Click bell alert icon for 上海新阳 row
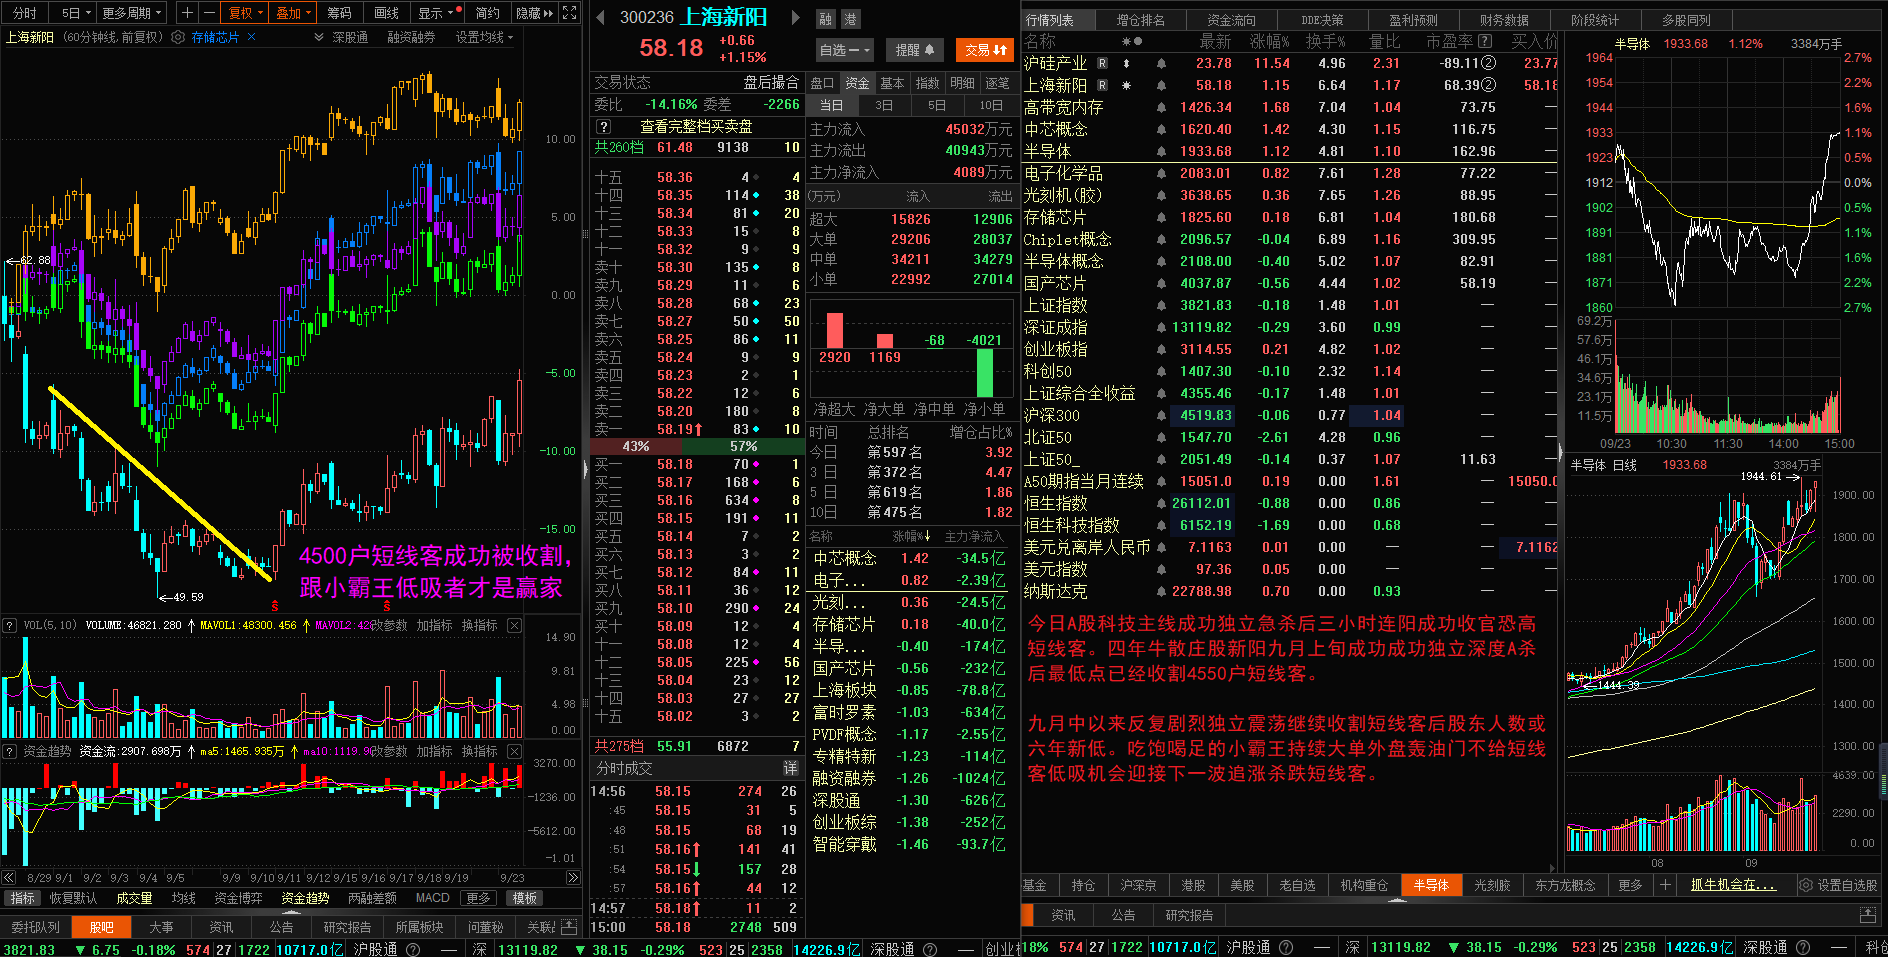 (x=1161, y=85)
